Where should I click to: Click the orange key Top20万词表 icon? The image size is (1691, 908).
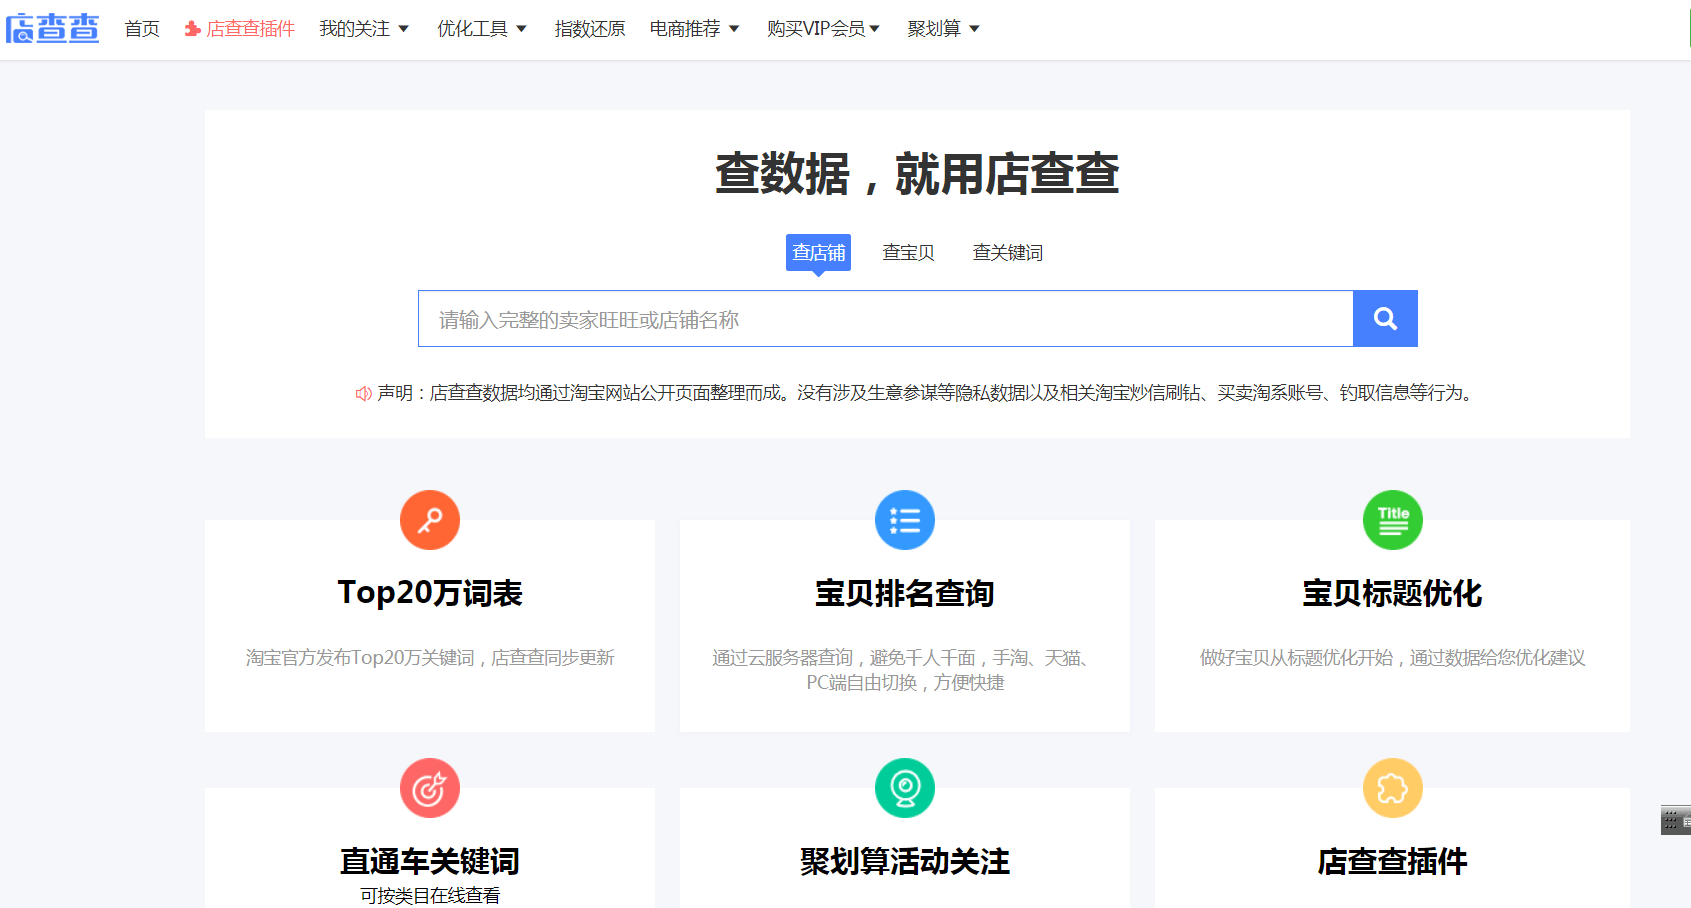(430, 520)
